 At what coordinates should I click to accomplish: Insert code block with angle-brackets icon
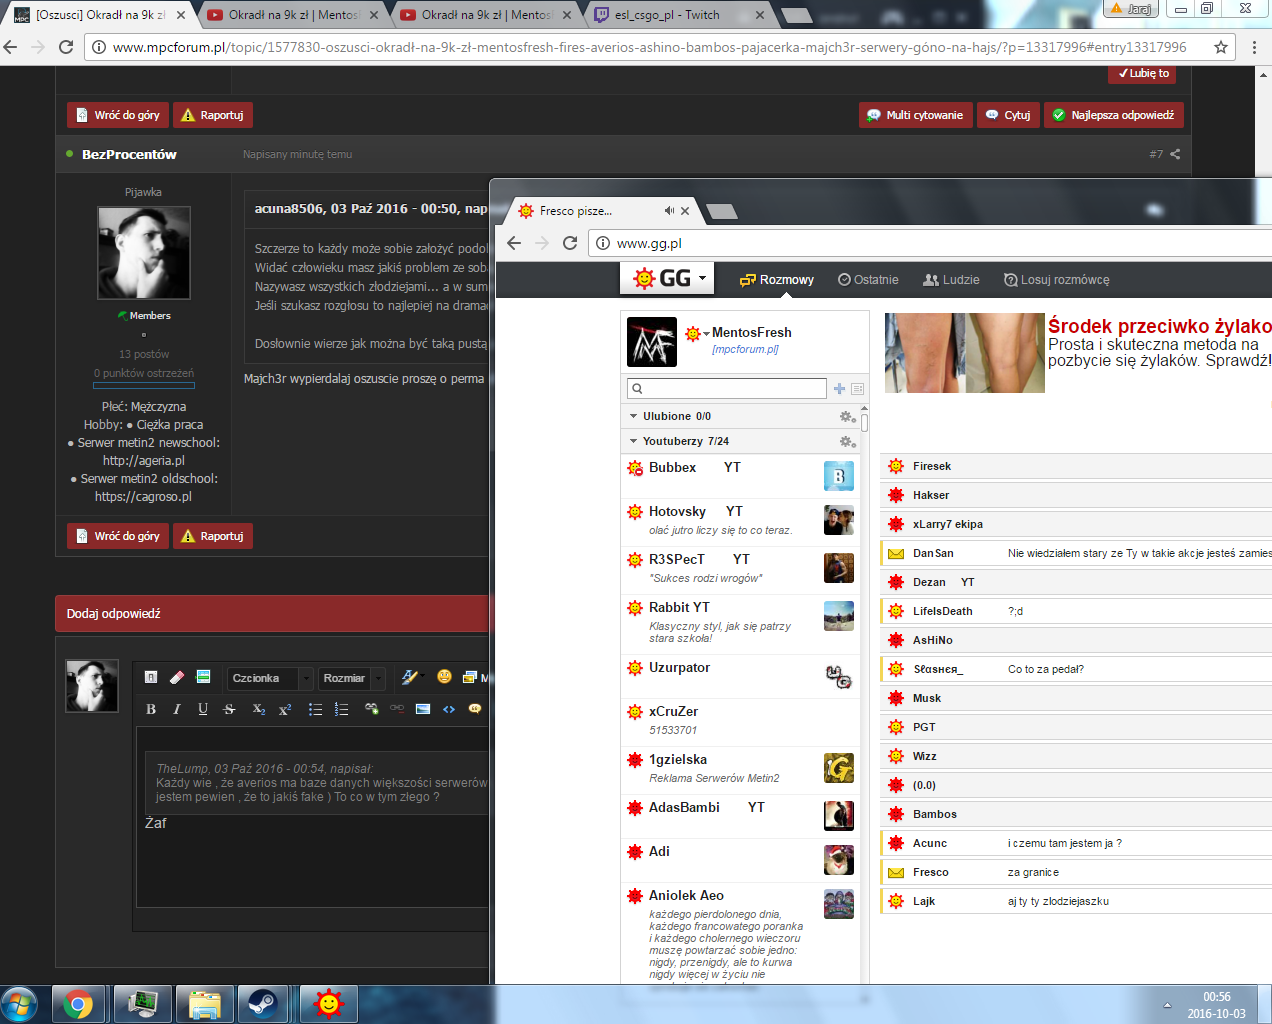[x=449, y=709]
